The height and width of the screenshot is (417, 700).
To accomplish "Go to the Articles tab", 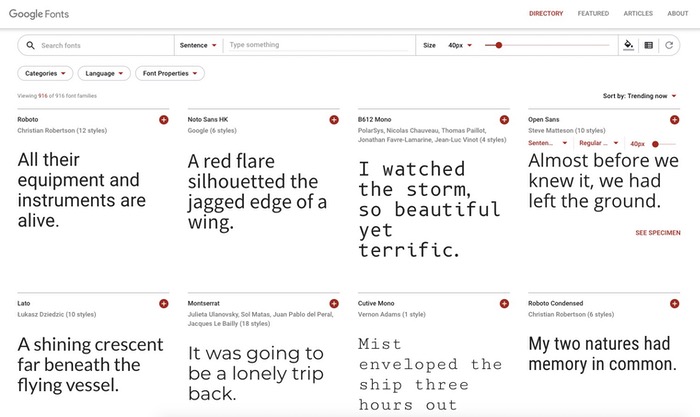I will tap(638, 13).
